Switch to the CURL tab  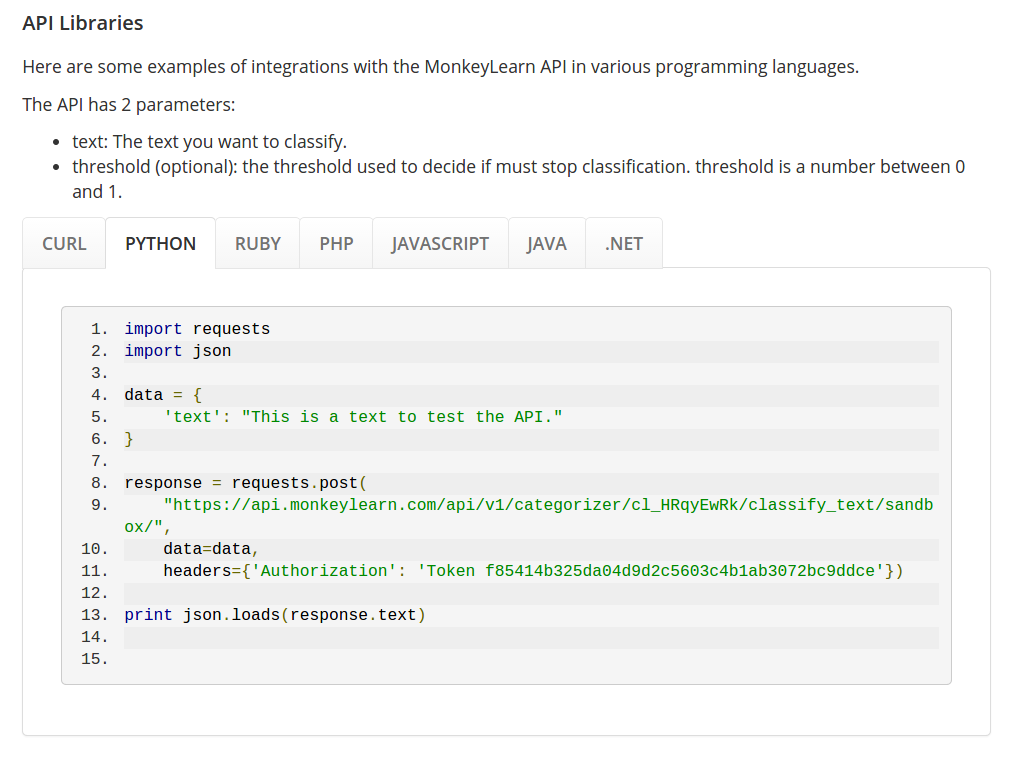point(64,244)
